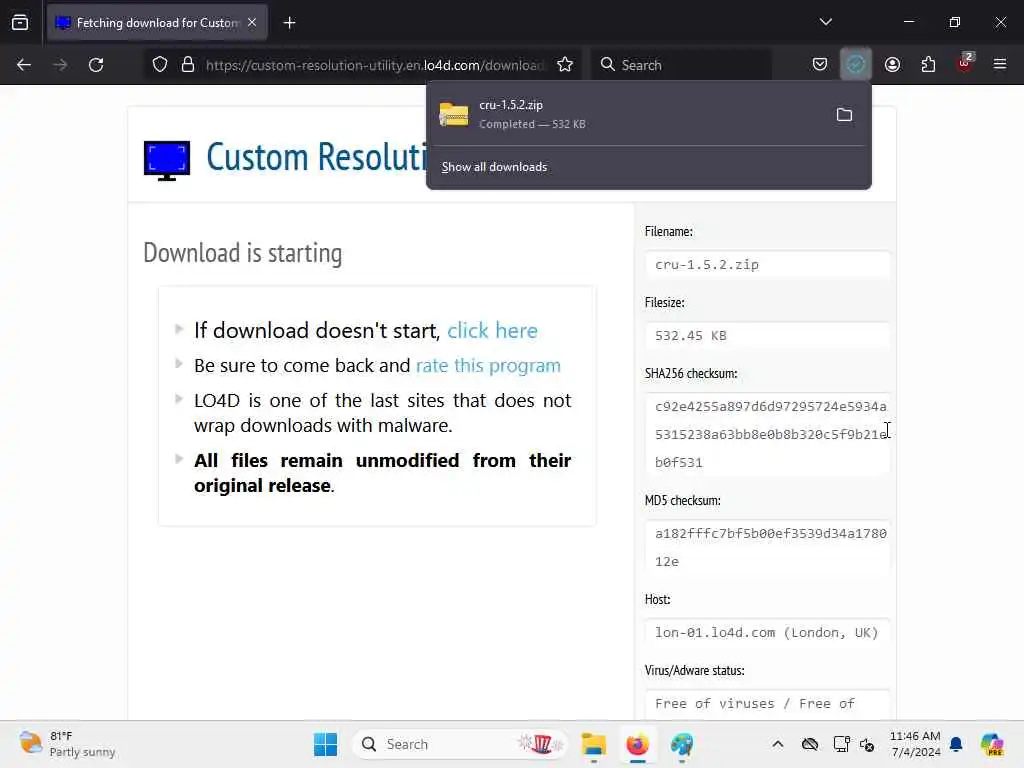Screen dimensions: 1024x768
Task: Click the Download is starting heading
Action: (x=242, y=253)
